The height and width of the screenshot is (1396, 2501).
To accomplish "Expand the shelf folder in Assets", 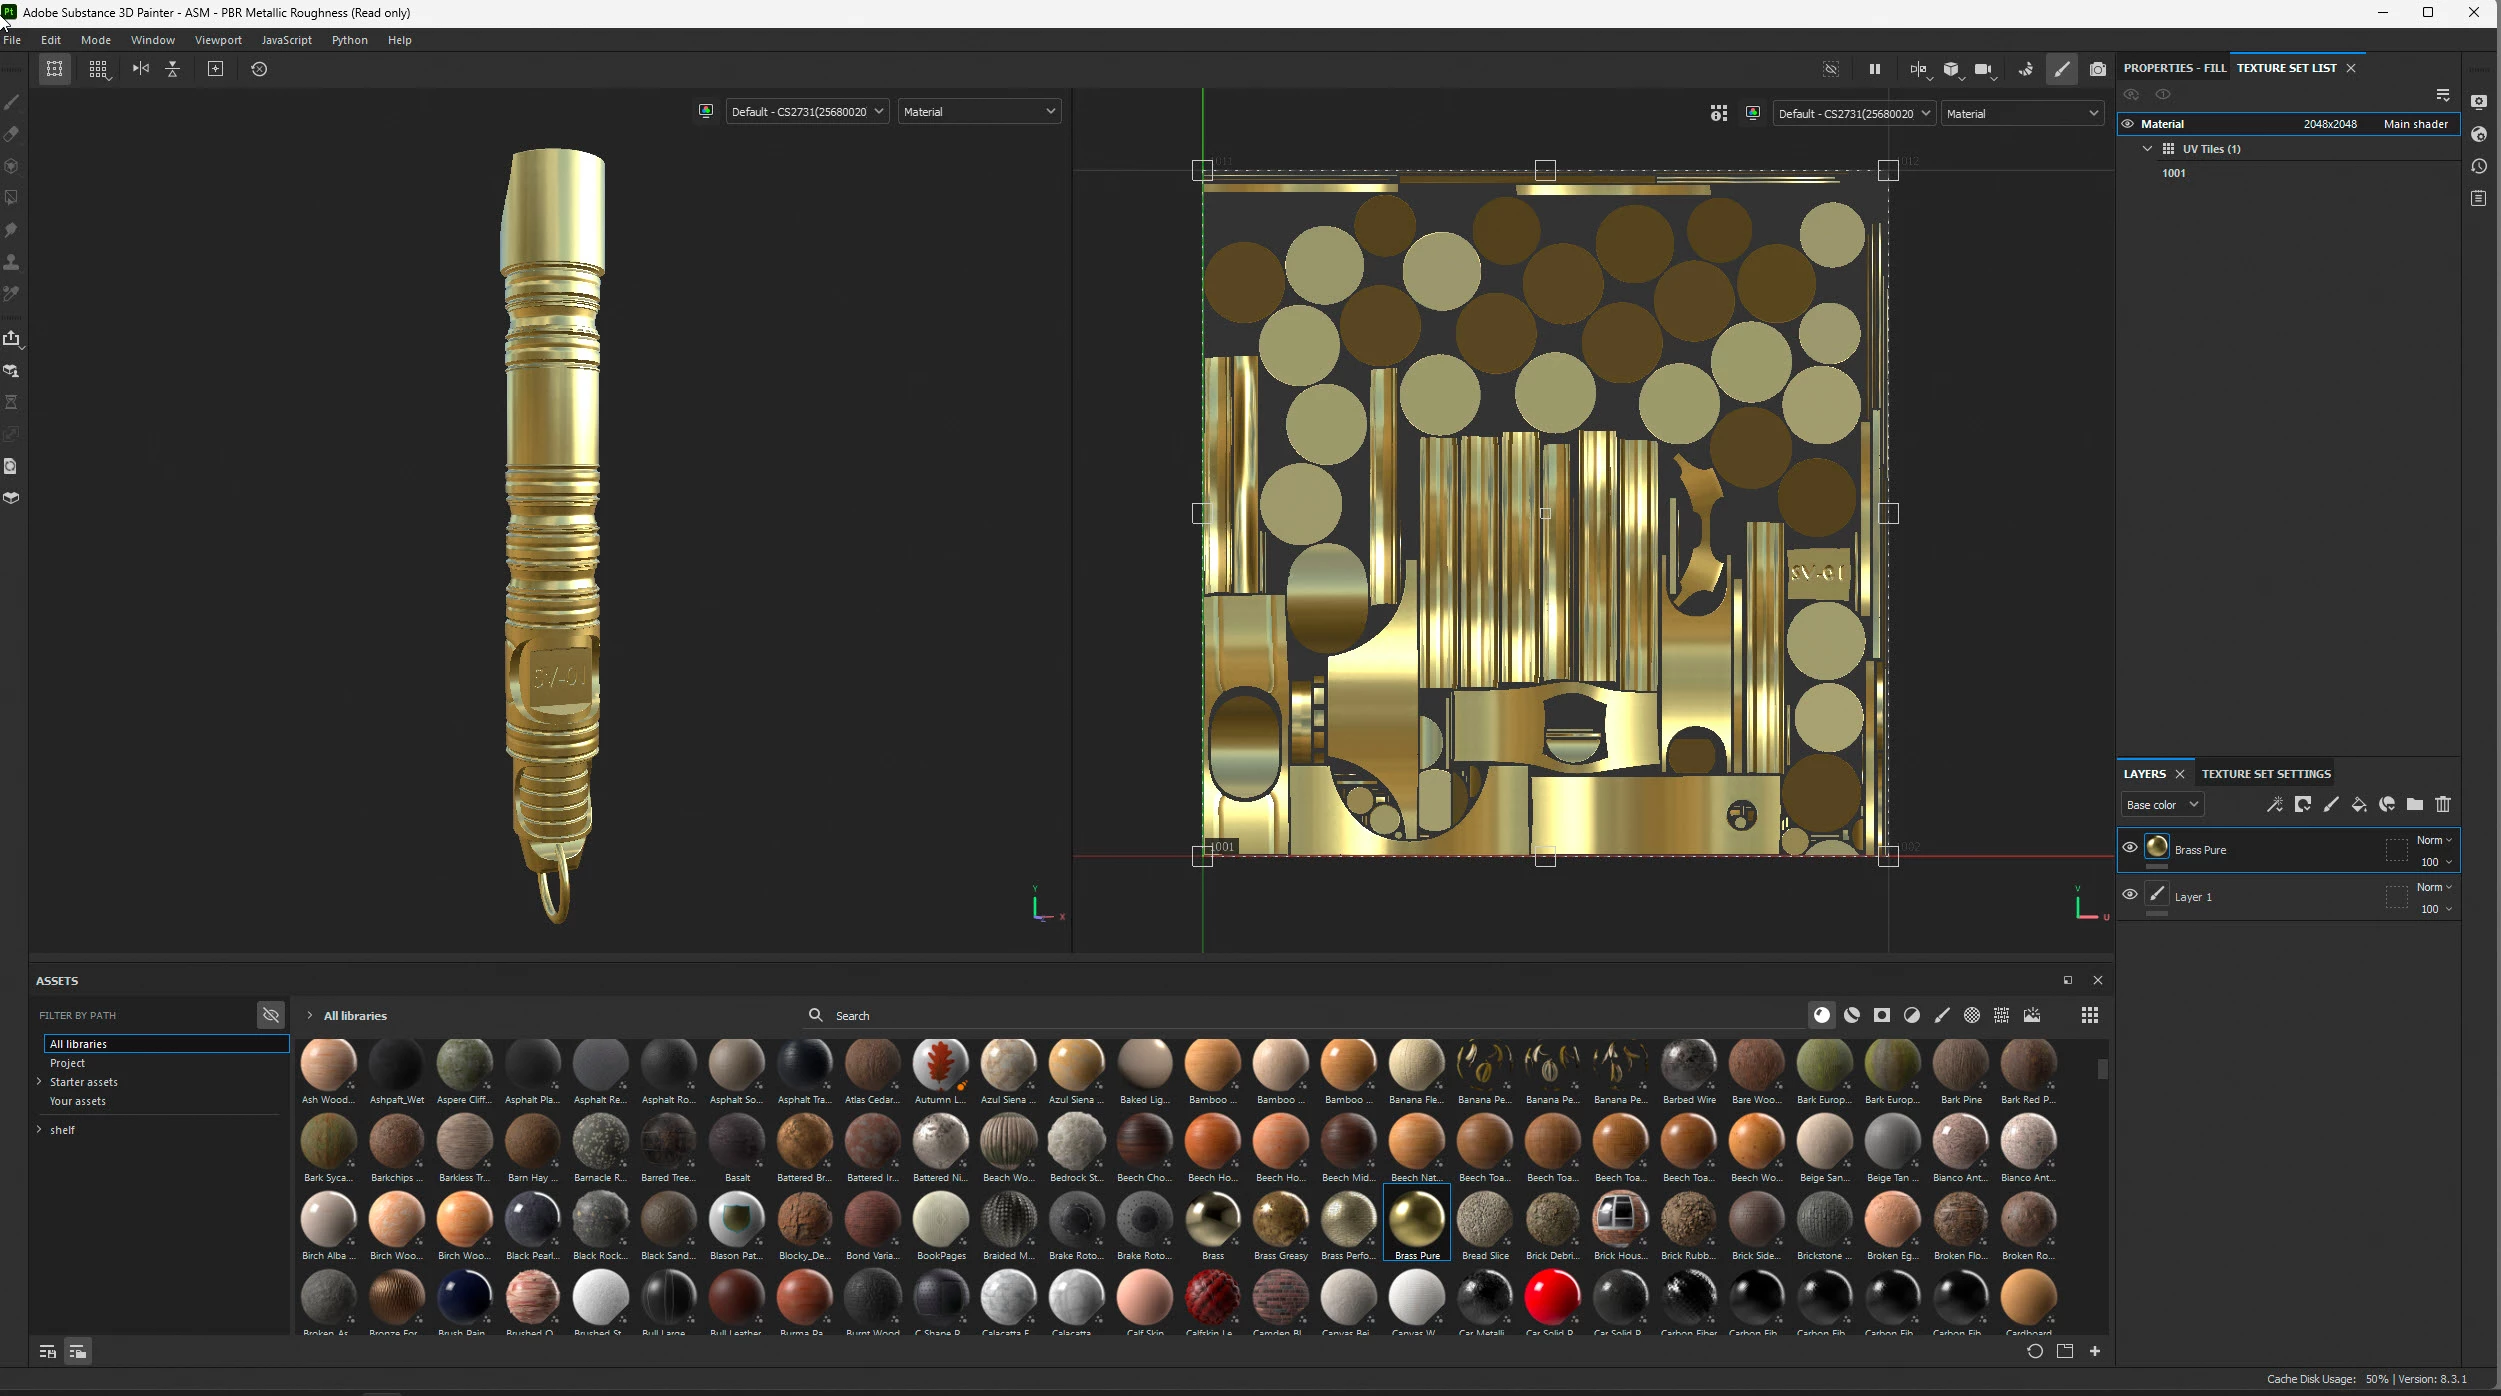I will click(39, 1130).
